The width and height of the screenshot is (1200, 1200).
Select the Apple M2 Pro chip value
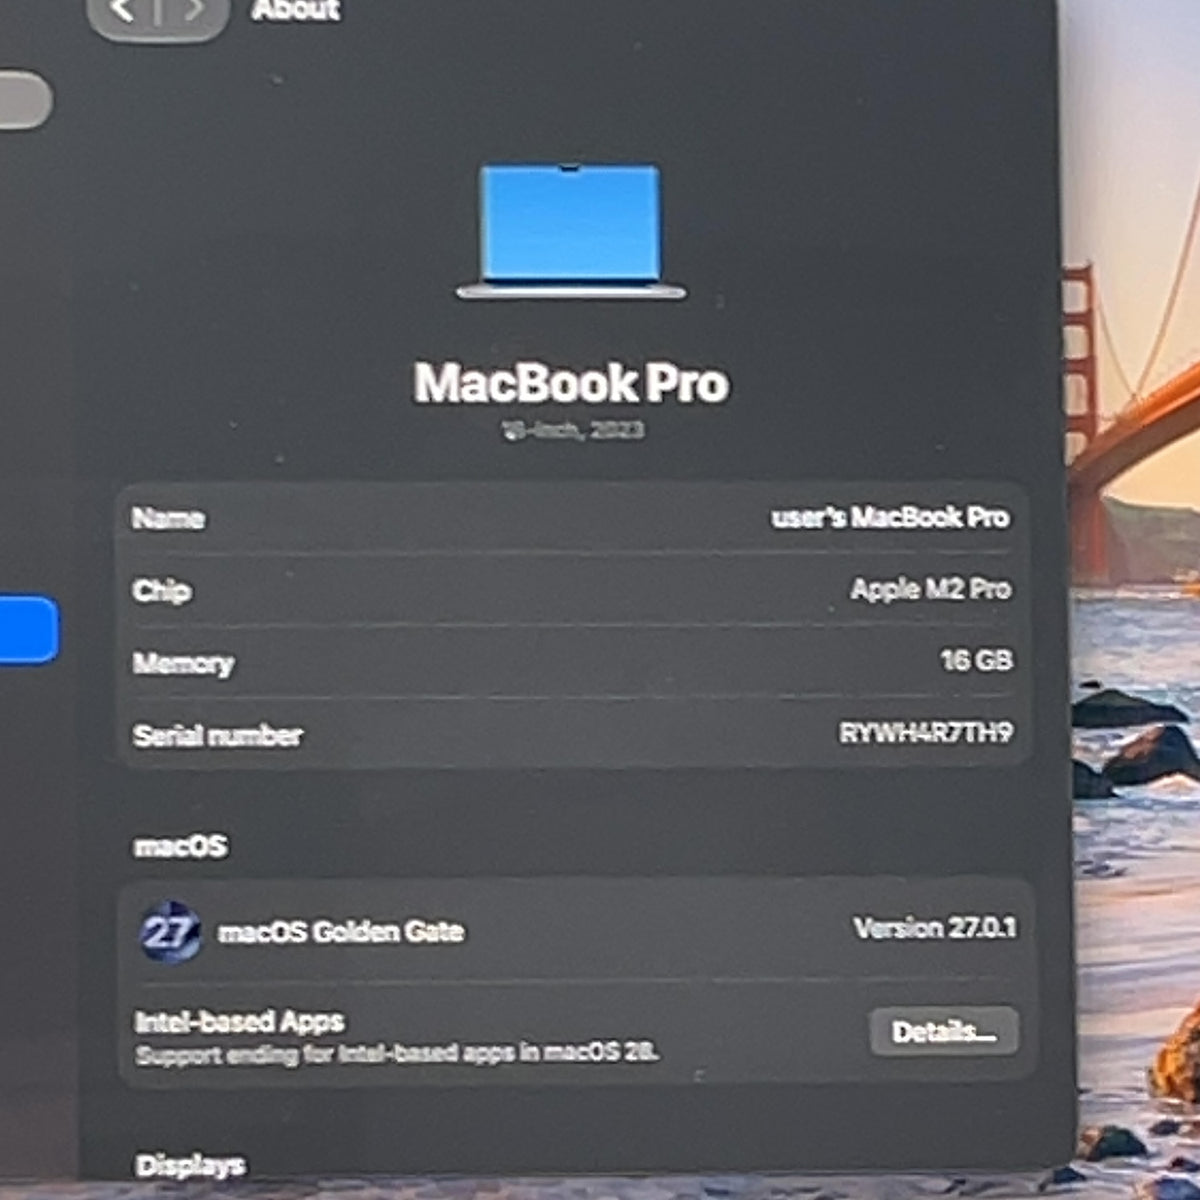(x=930, y=589)
